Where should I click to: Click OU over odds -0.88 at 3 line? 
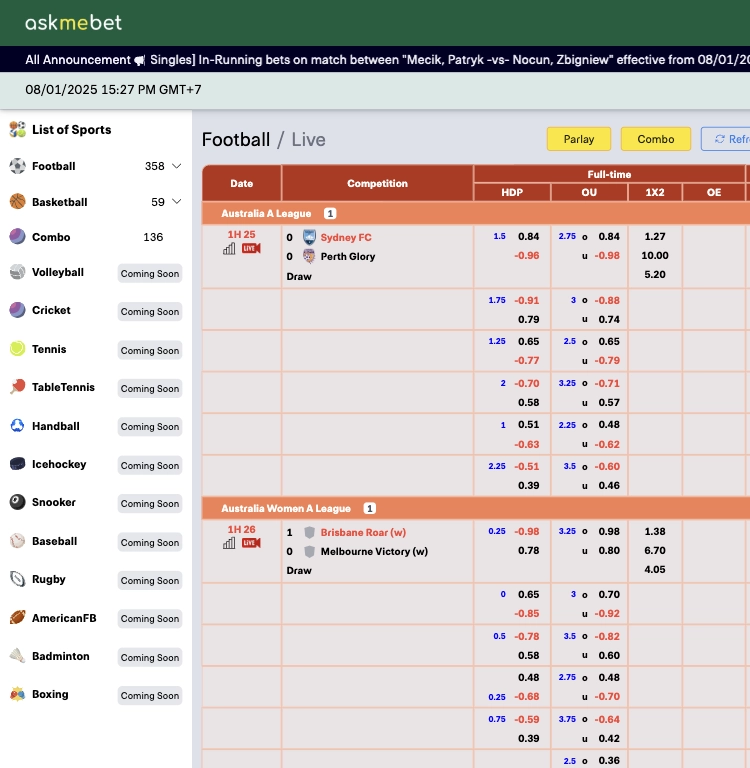(607, 300)
